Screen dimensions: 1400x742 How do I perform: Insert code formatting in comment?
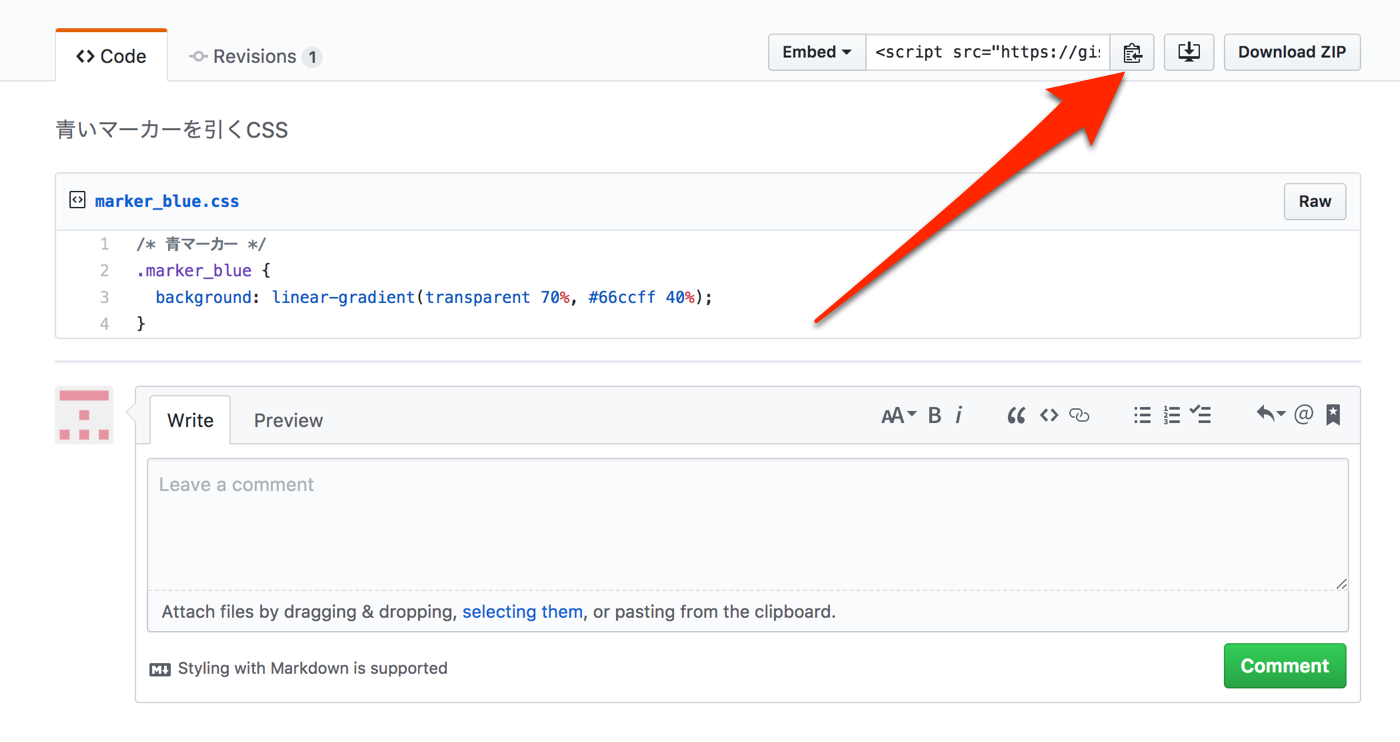coord(1048,415)
